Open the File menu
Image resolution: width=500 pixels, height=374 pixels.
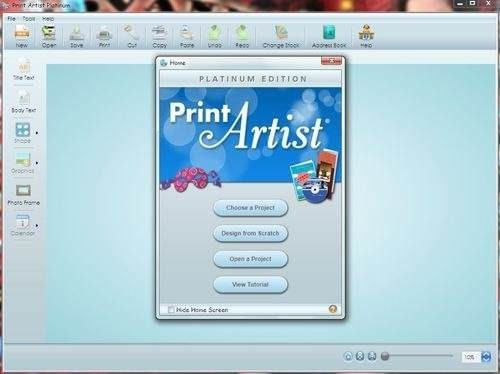tap(12, 19)
